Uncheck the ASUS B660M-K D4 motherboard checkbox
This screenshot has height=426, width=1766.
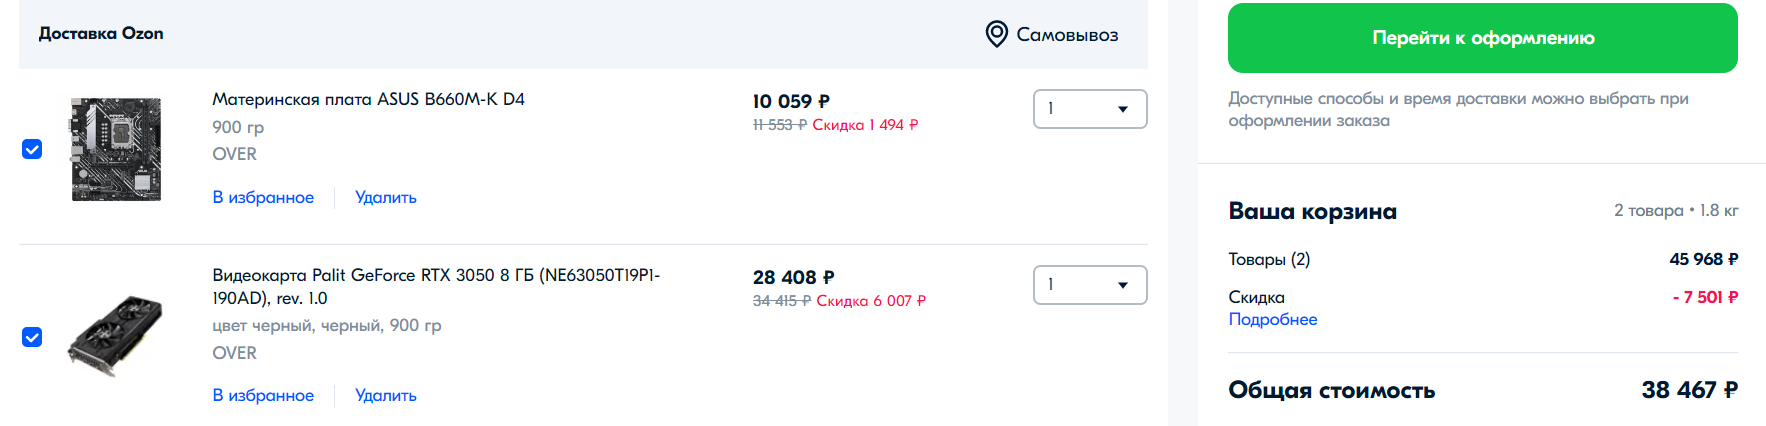(32, 149)
